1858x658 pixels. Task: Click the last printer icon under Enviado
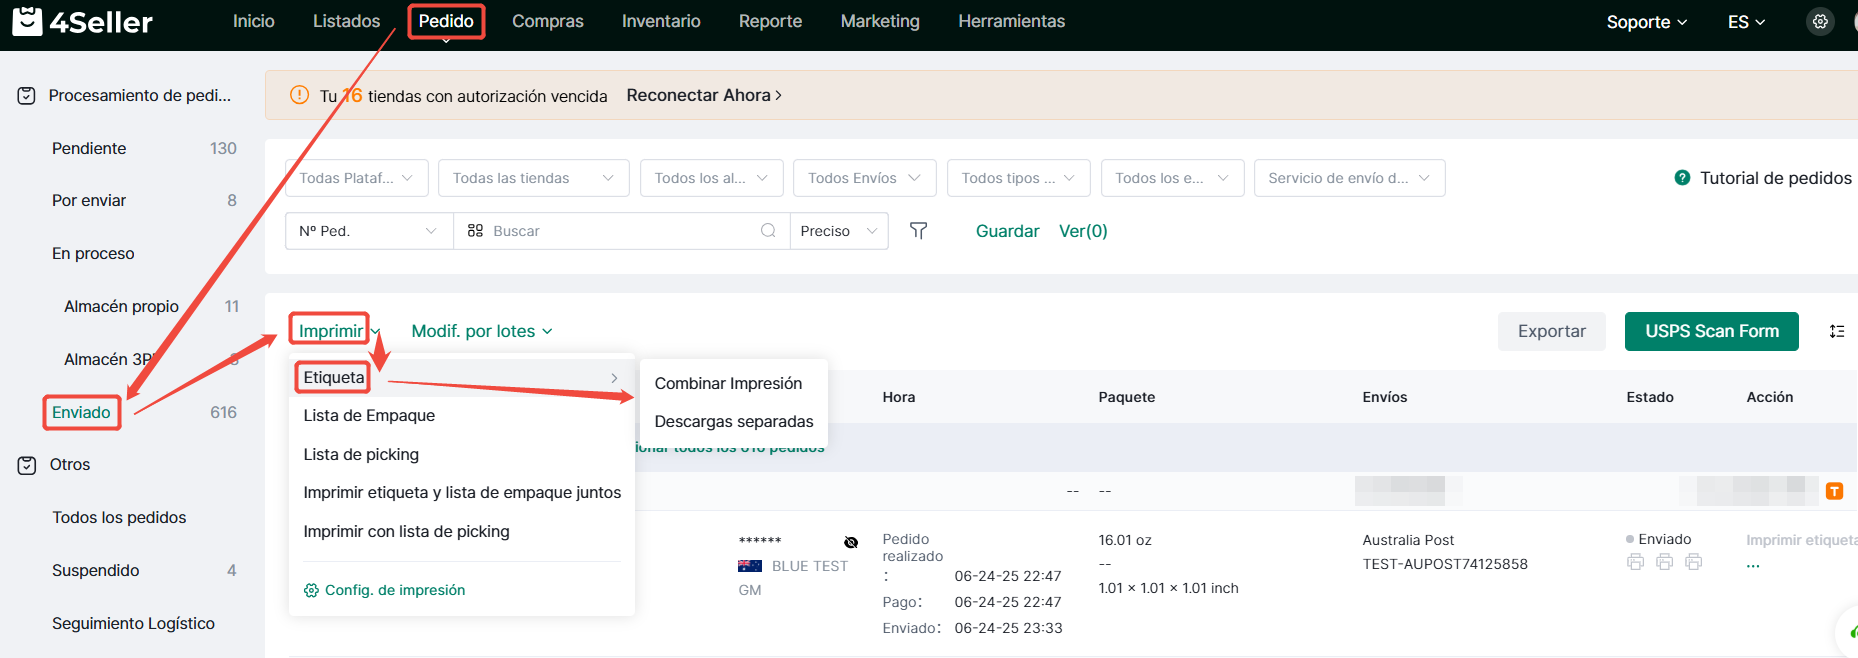pyautogui.click(x=1693, y=562)
